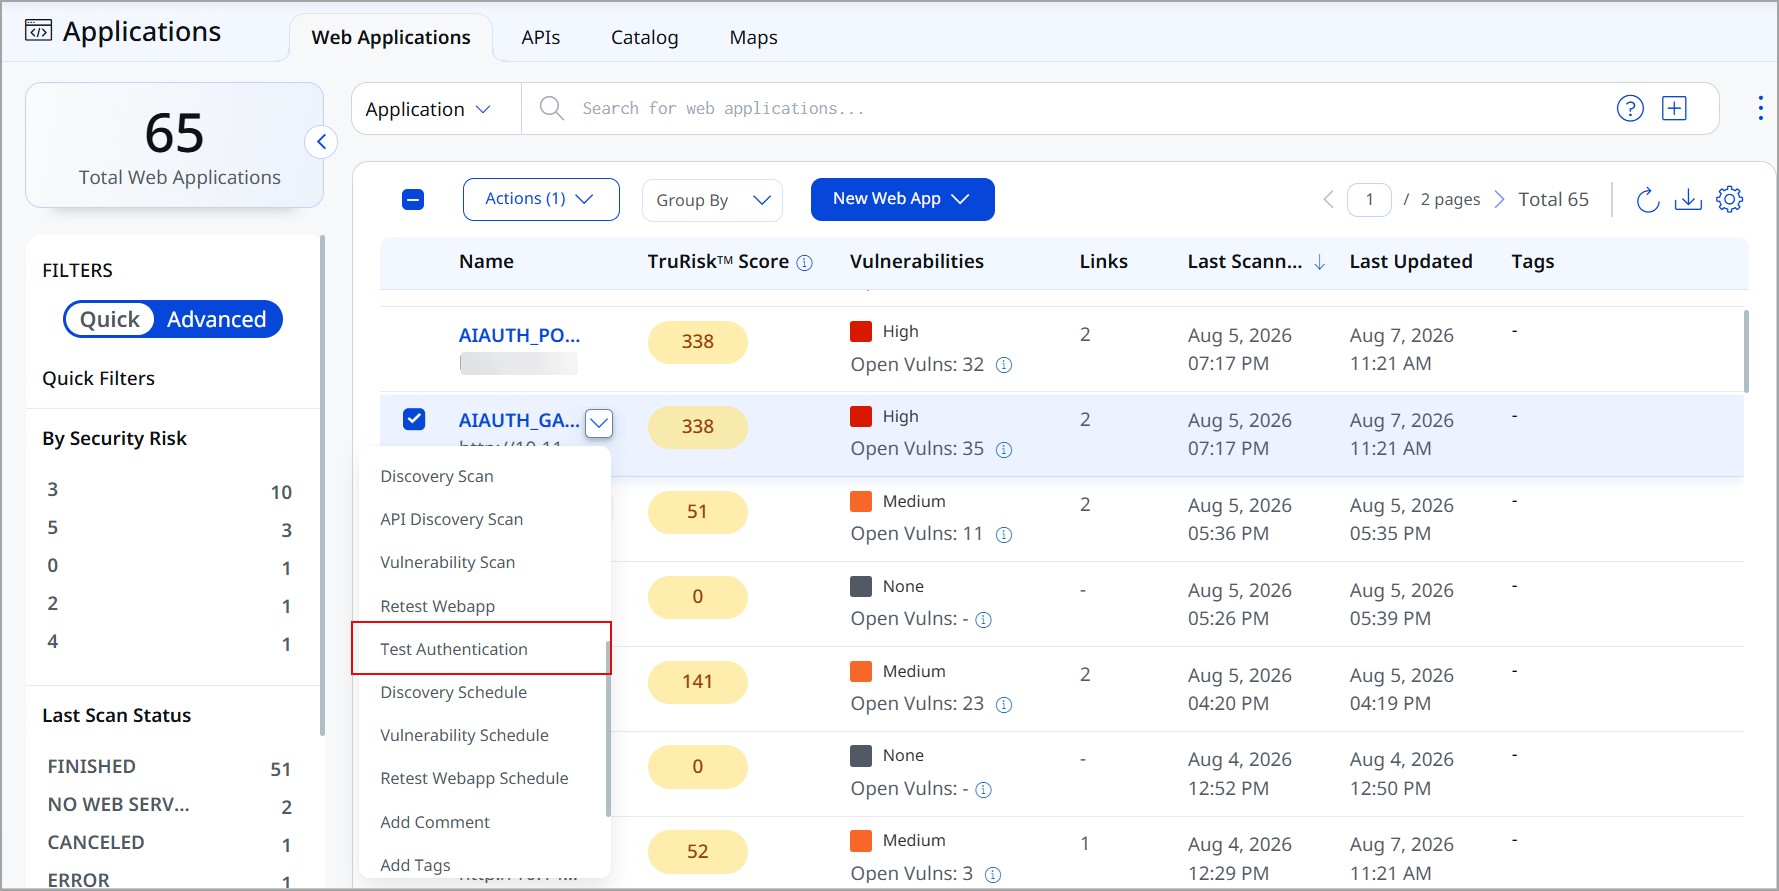Click the help question mark icon
The image size is (1779, 891).
click(x=1630, y=108)
